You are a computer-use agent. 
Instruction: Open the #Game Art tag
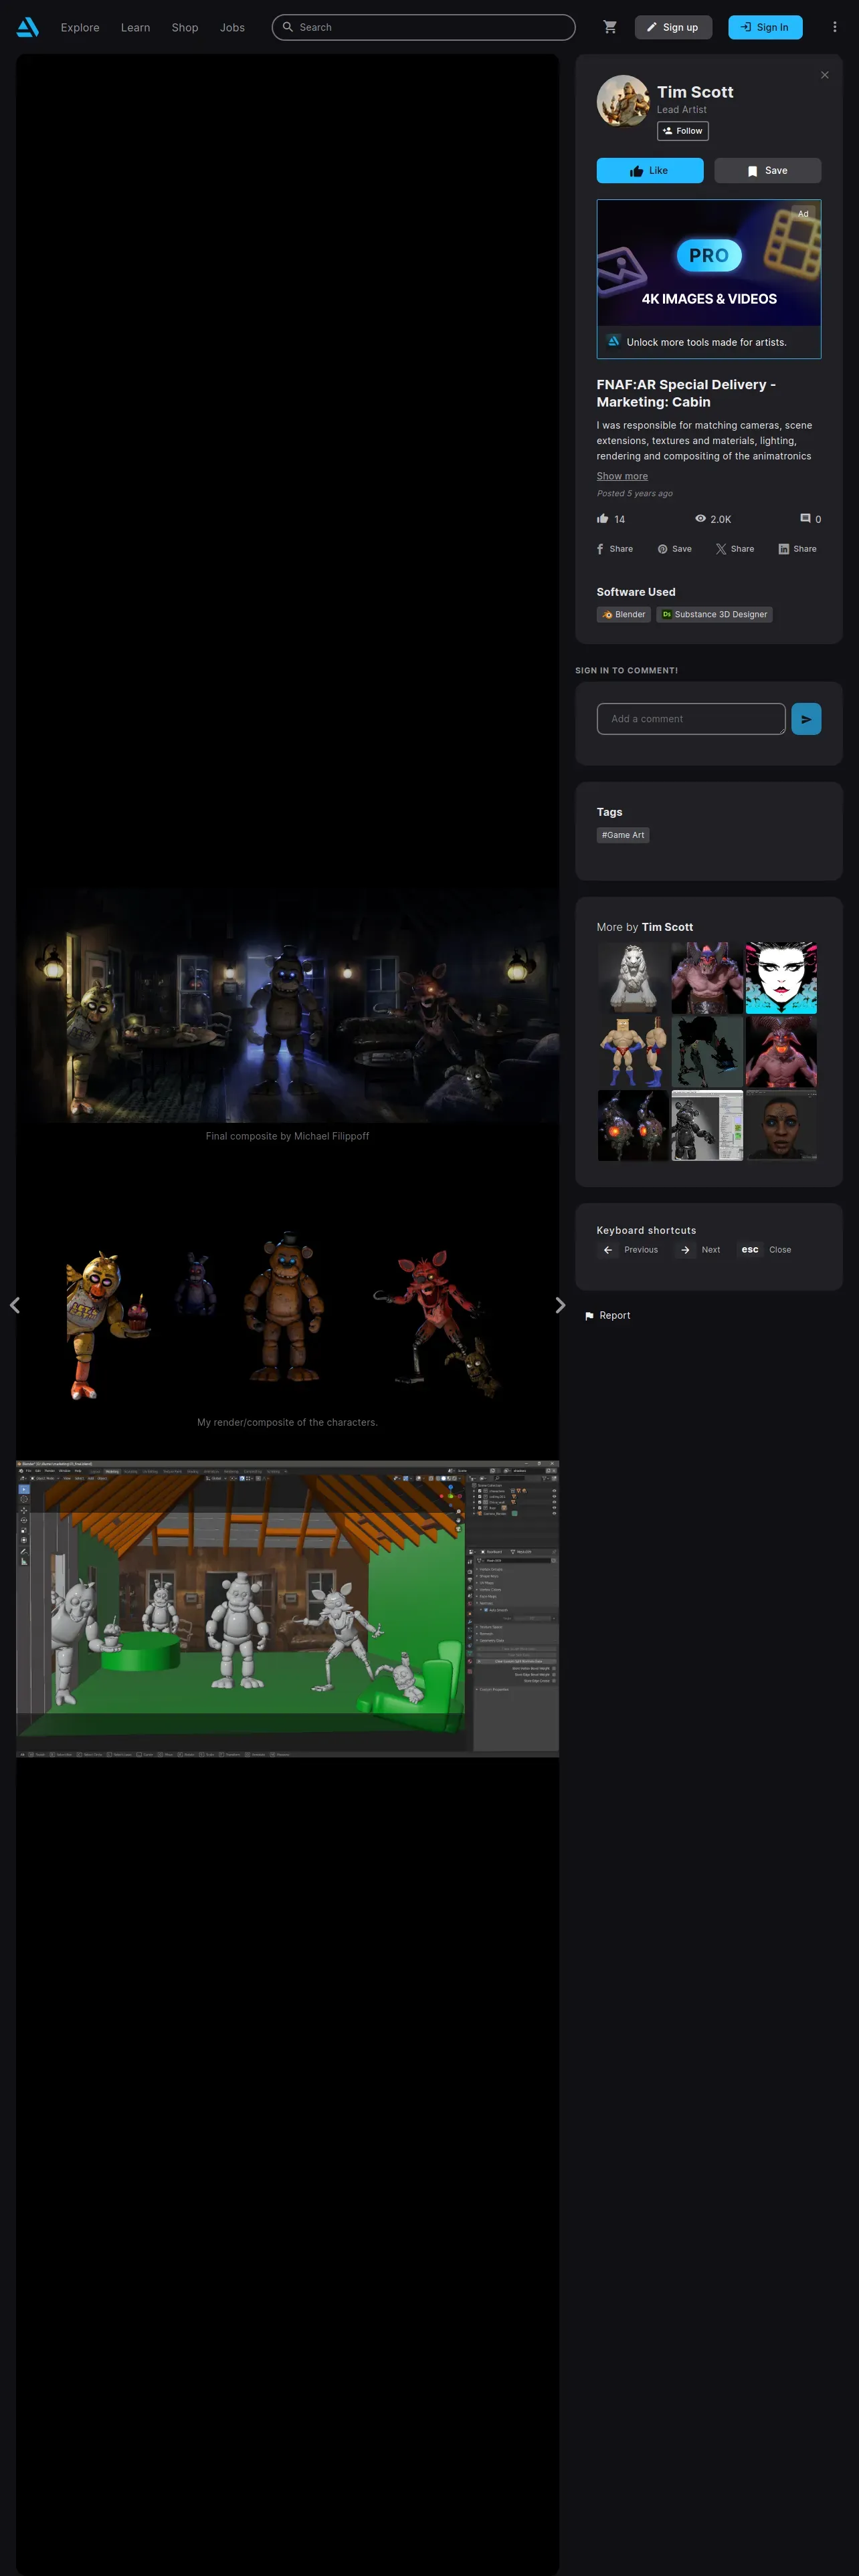tap(622, 835)
